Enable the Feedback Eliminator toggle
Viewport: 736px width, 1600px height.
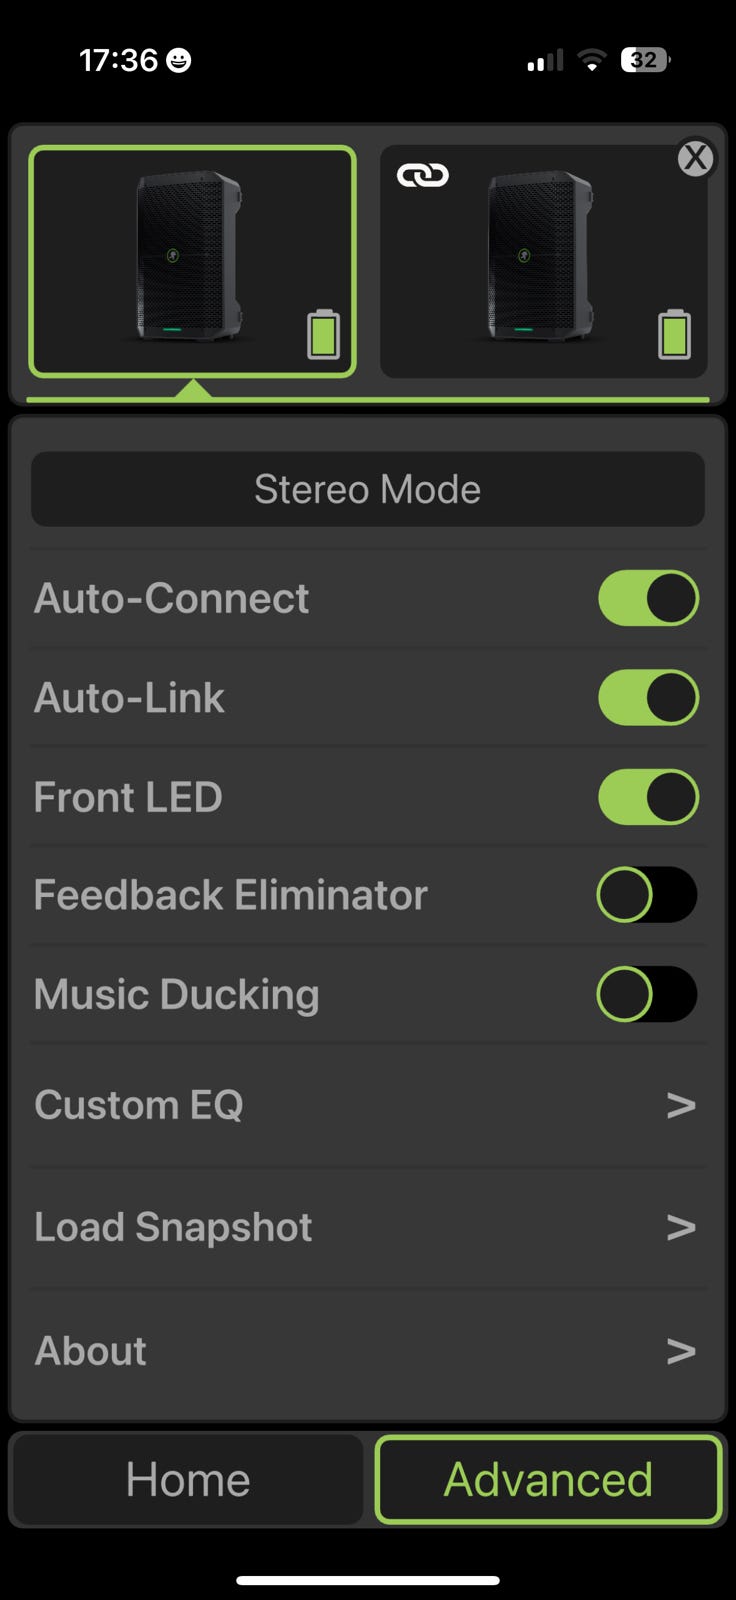647,894
